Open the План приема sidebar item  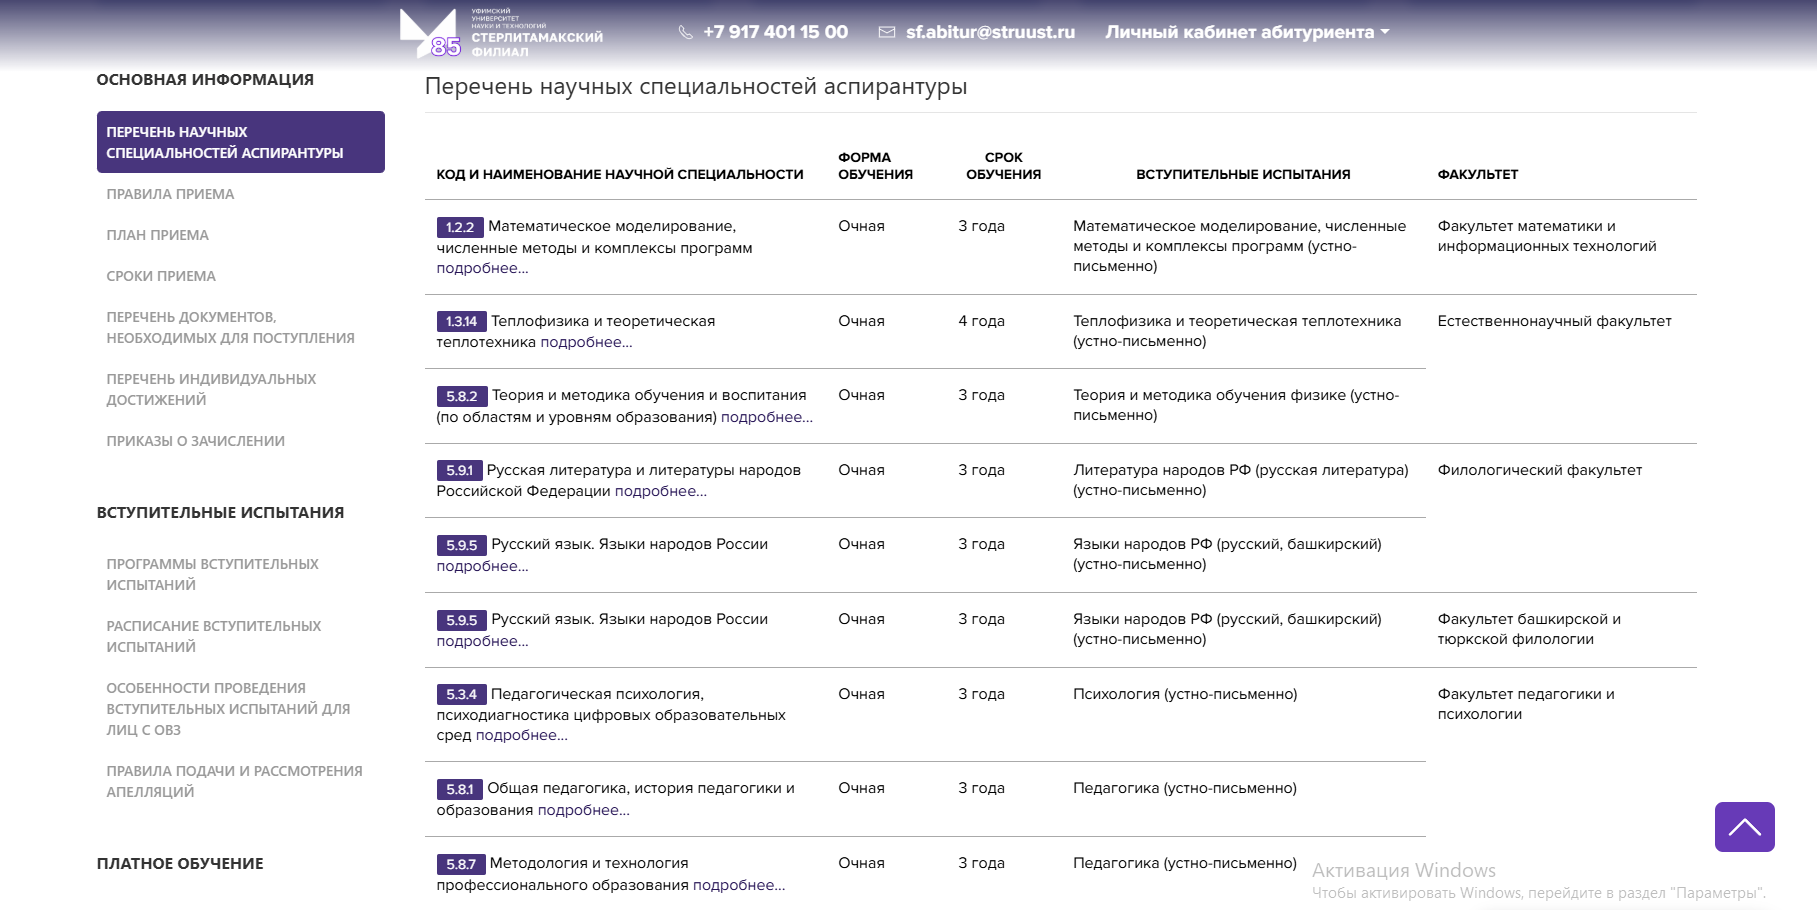(157, 235)
